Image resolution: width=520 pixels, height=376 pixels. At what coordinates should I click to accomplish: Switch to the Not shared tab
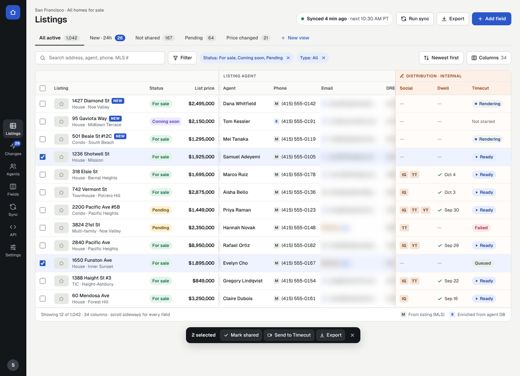155,38
